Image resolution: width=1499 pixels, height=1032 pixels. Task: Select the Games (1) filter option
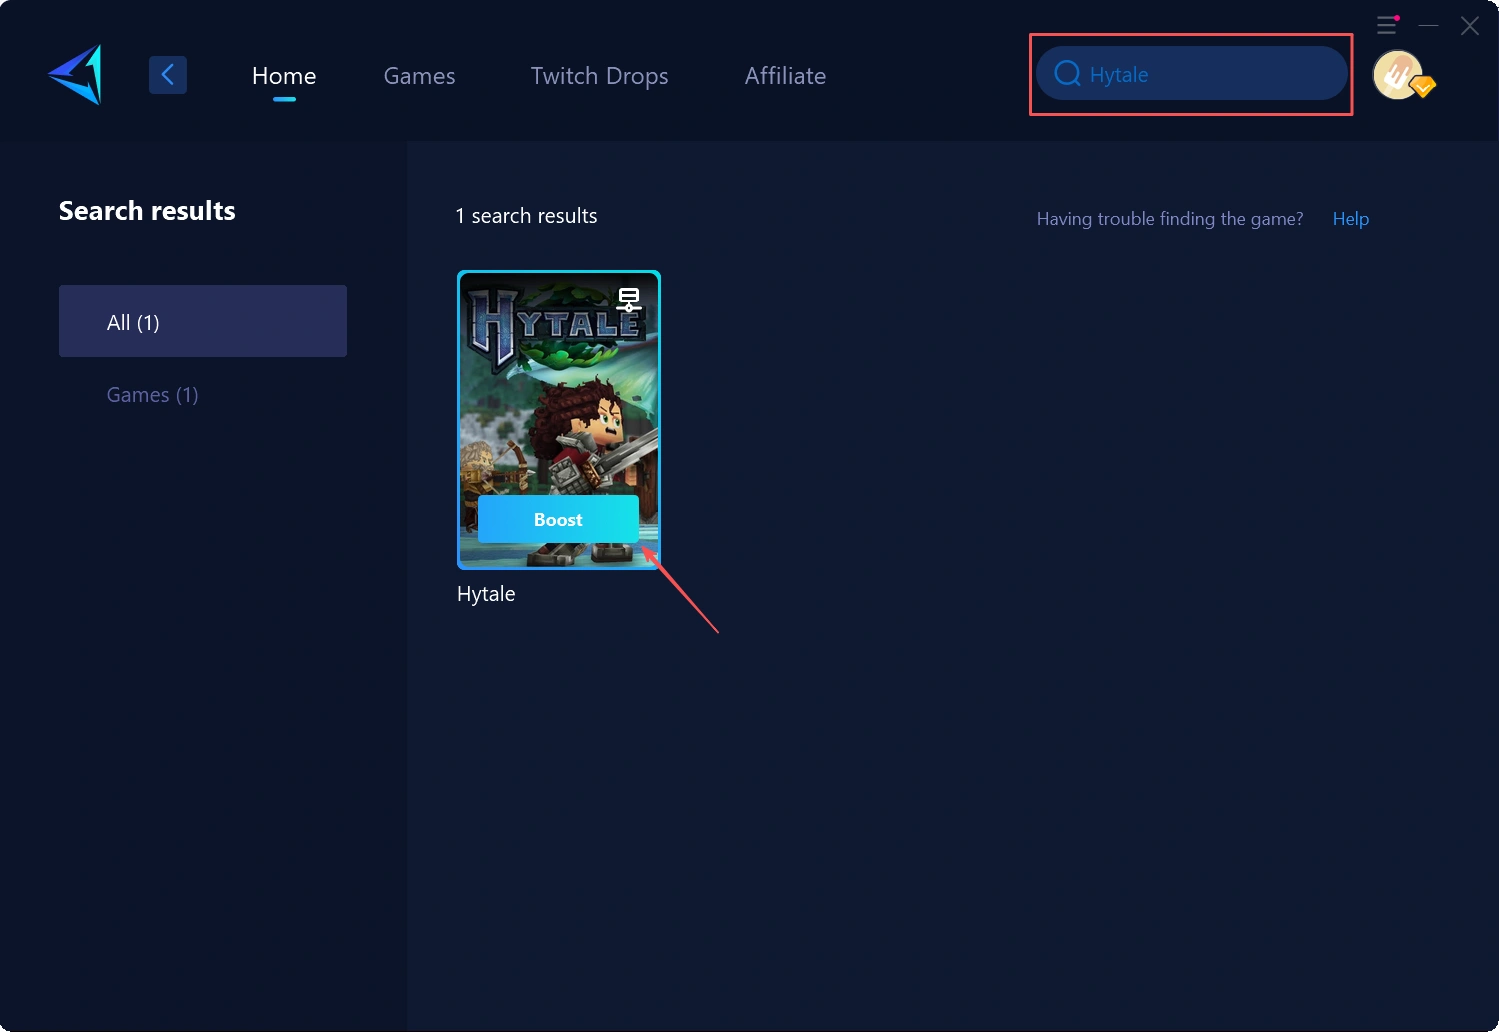point(152,394)
